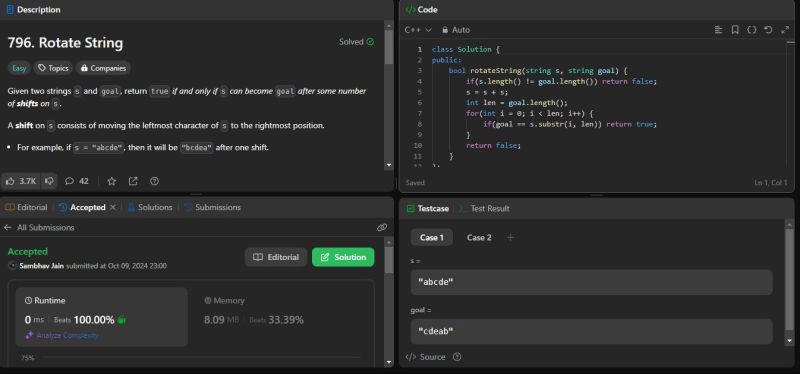The image size is (800, 374).
Task: Click the help icon next to Source
Action: coord(457,357)
